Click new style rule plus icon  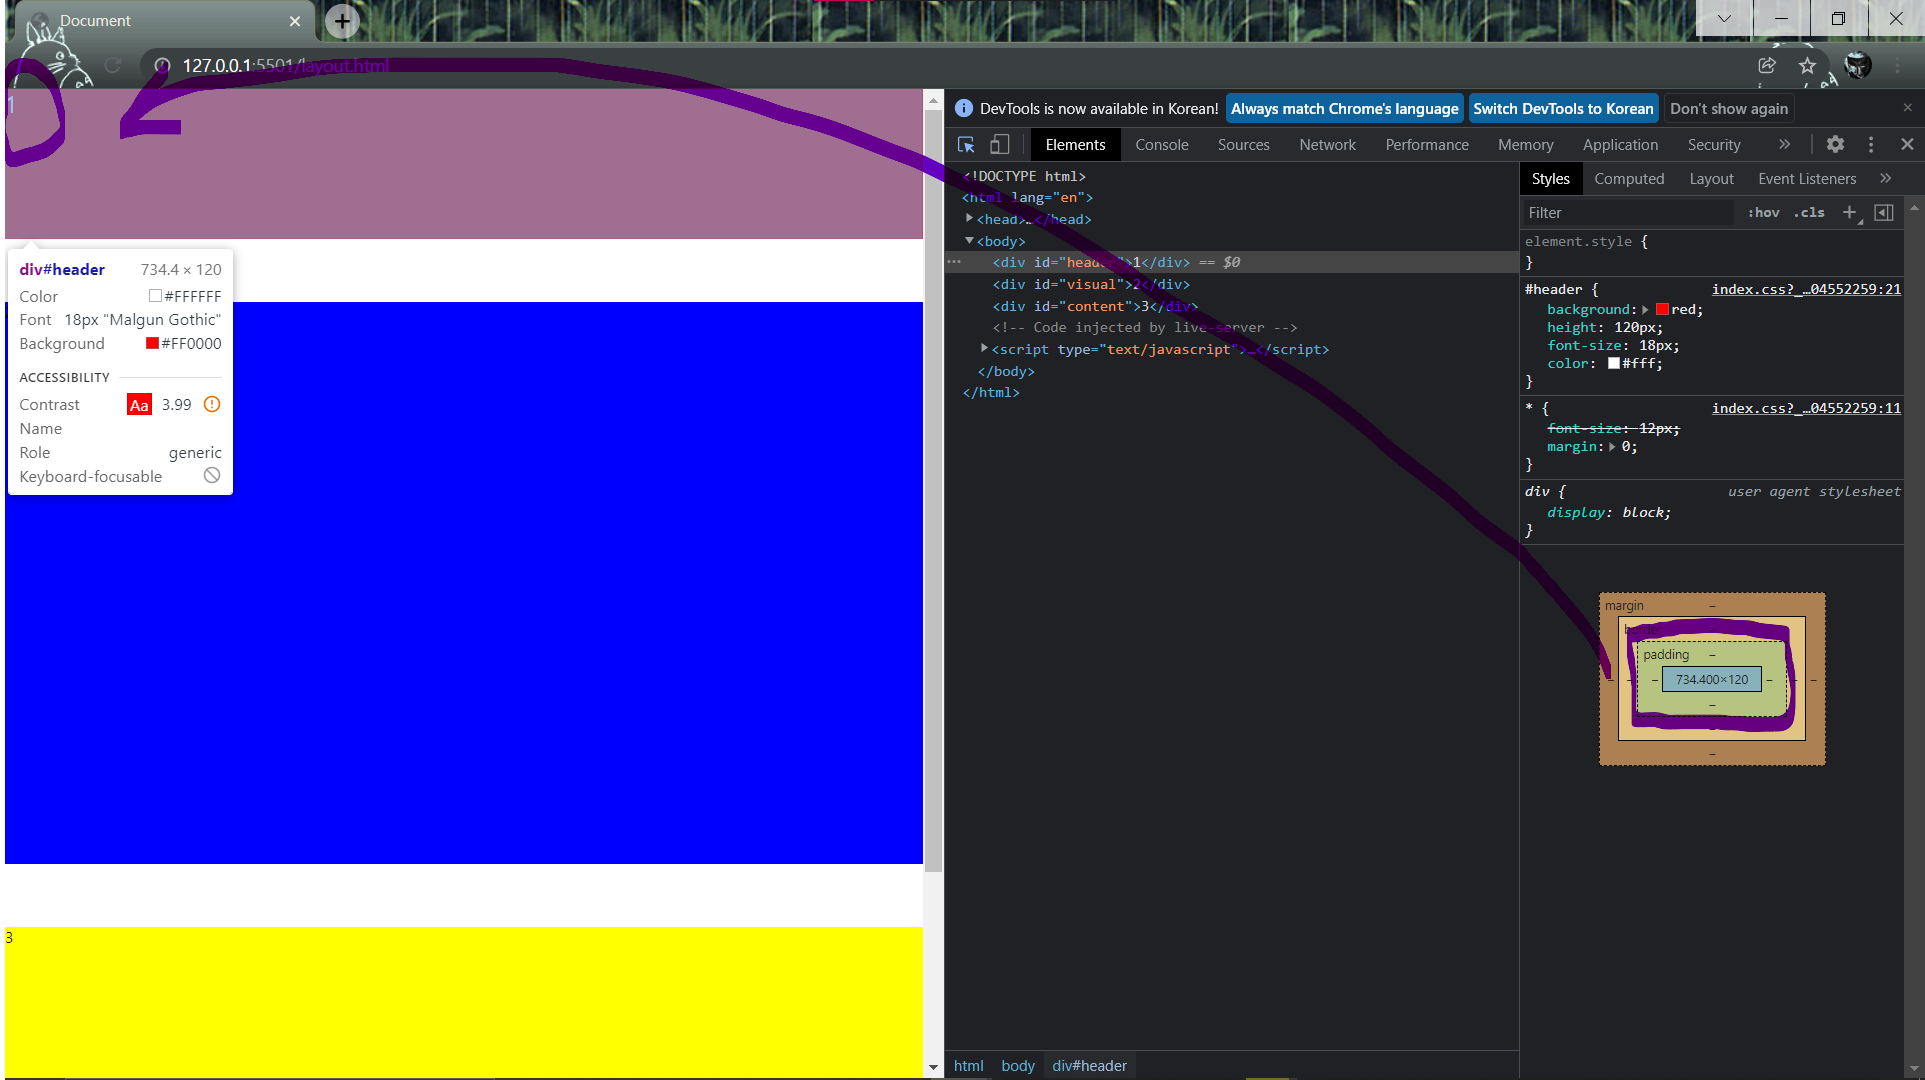pos(1849,213)
